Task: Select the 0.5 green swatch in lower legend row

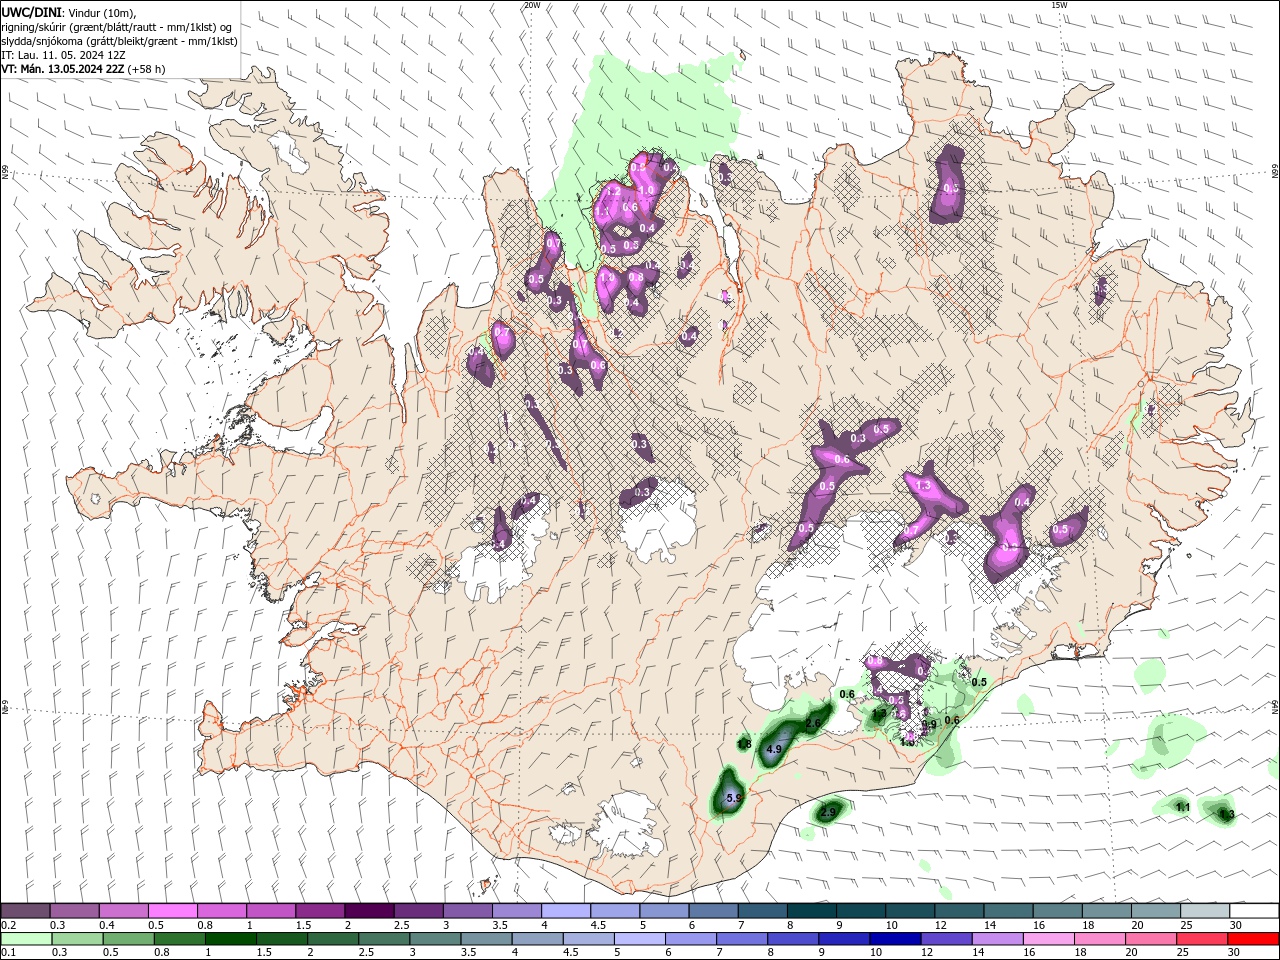Action: 128,939
